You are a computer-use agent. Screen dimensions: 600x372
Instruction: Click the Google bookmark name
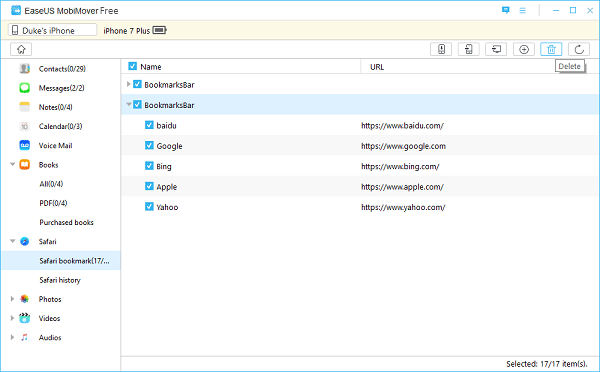[x=169, y=146]
